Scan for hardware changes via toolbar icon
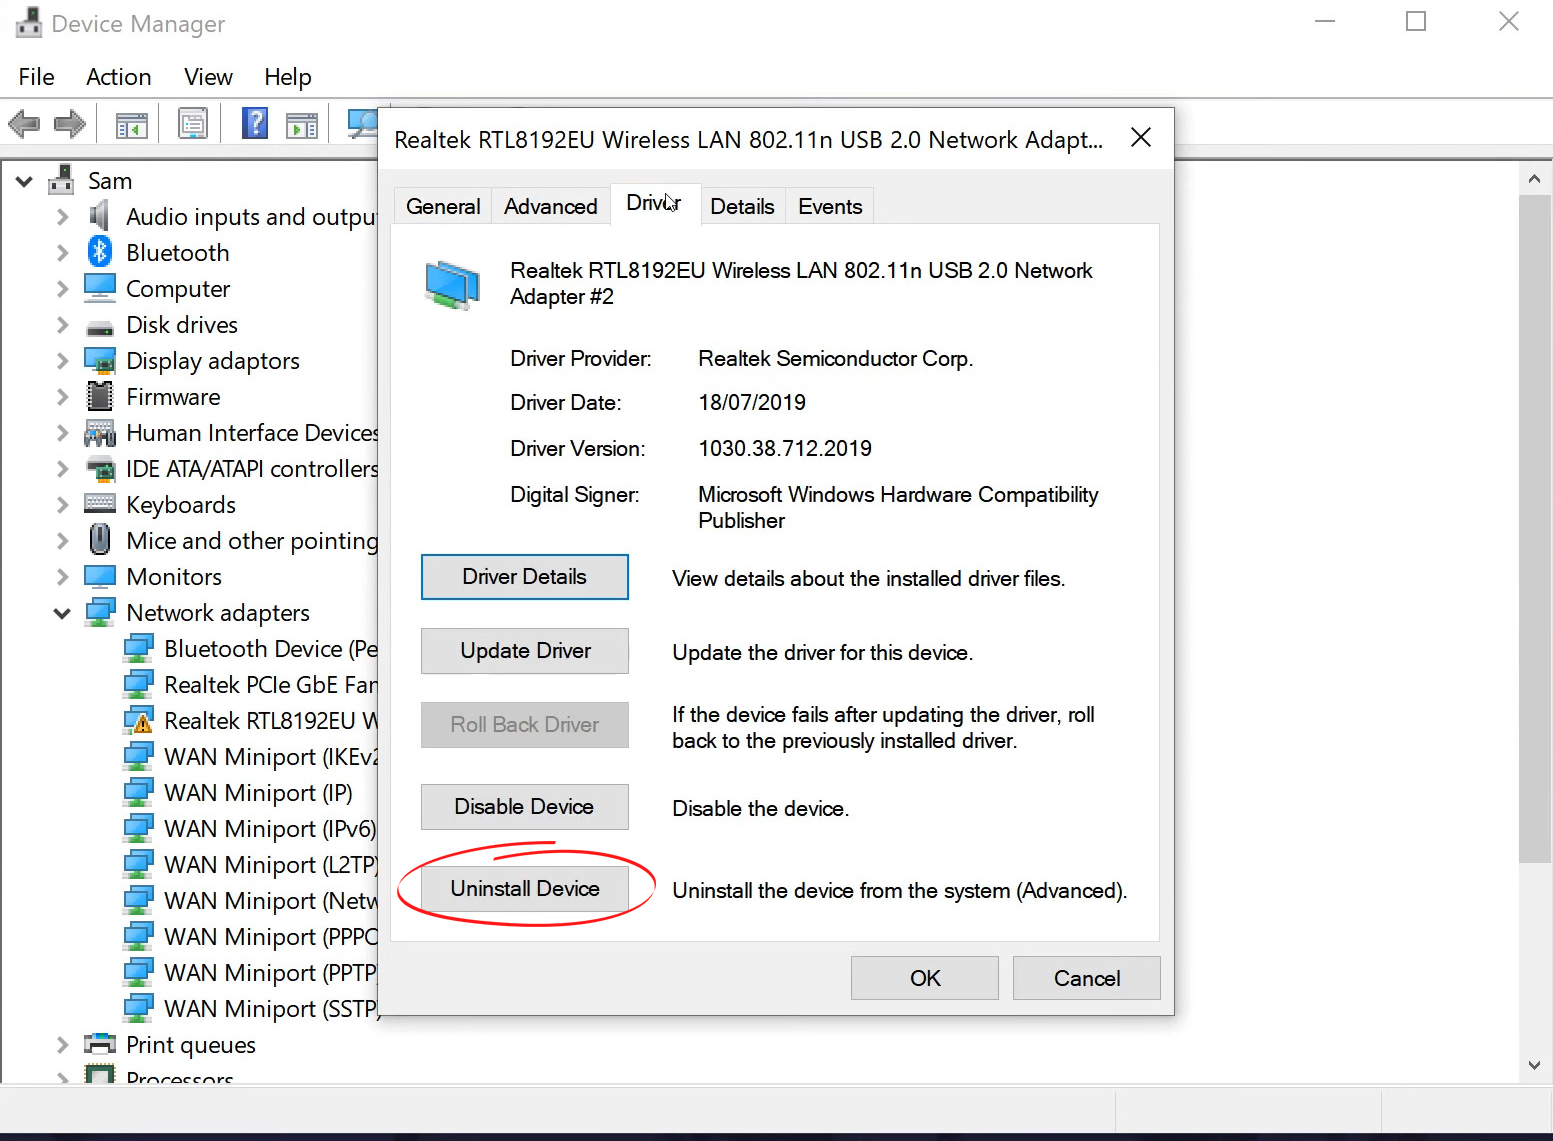Screen dimensions: 1553x1141 click(362, 123)
